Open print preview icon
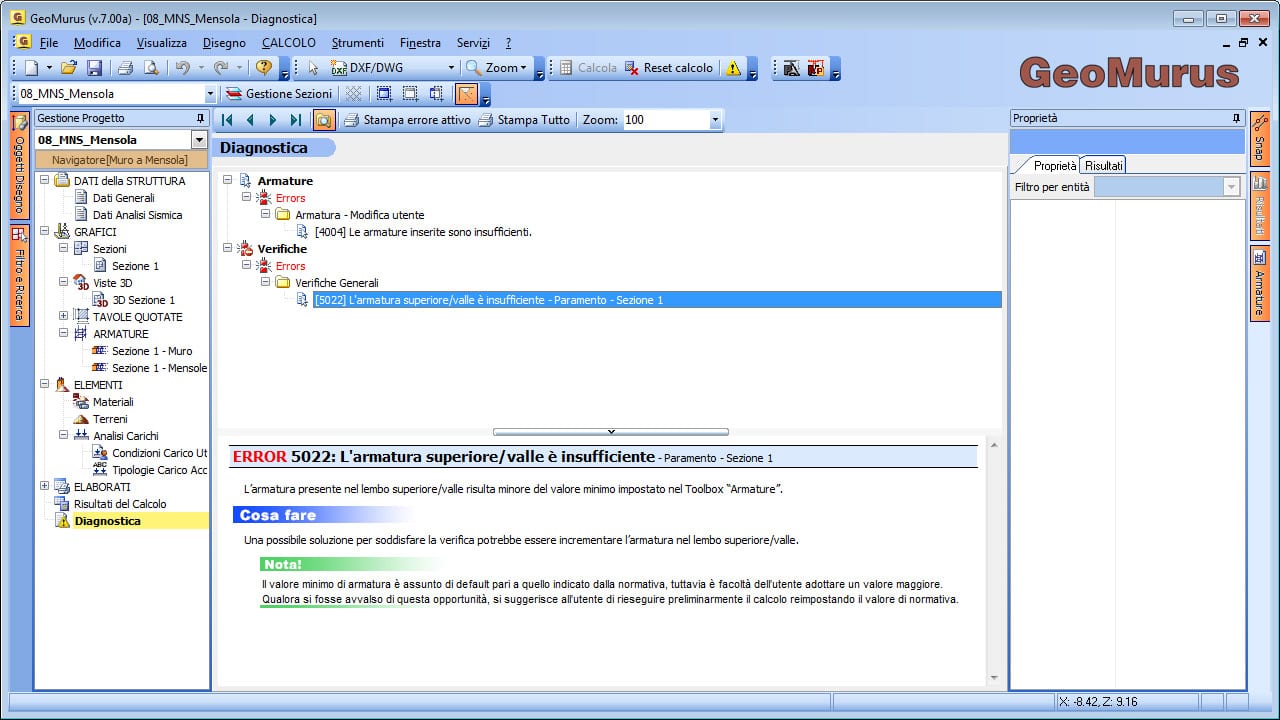1280x720 pixels. (x=151, y=68)
